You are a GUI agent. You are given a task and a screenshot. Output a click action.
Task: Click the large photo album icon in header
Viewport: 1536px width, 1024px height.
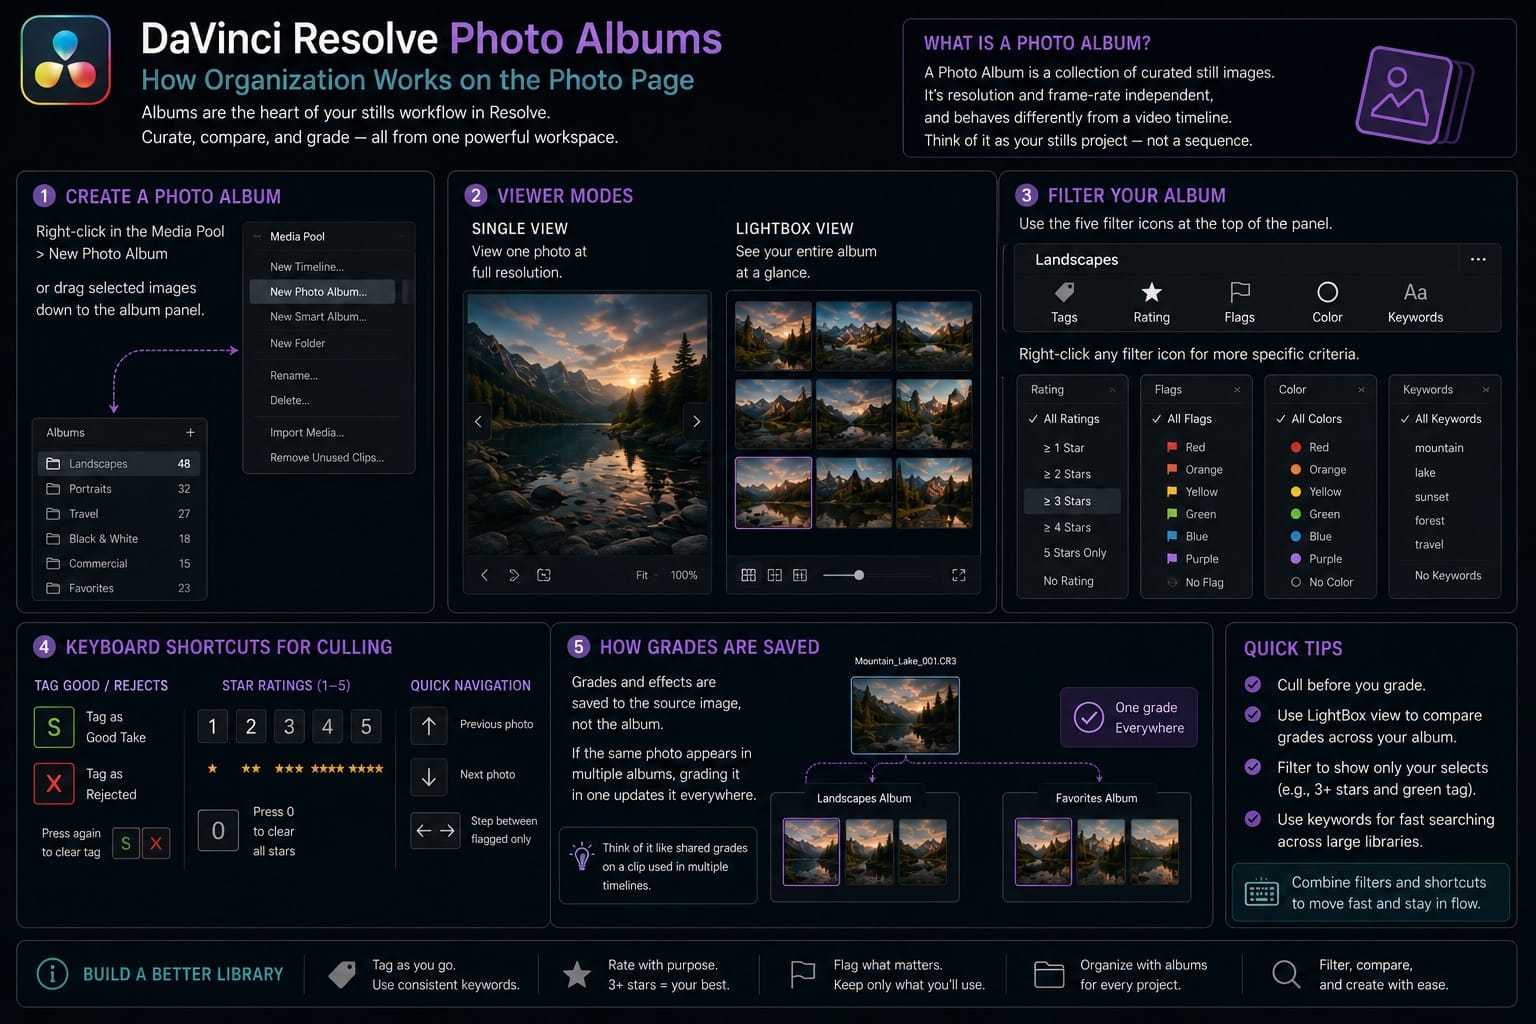1413,93
